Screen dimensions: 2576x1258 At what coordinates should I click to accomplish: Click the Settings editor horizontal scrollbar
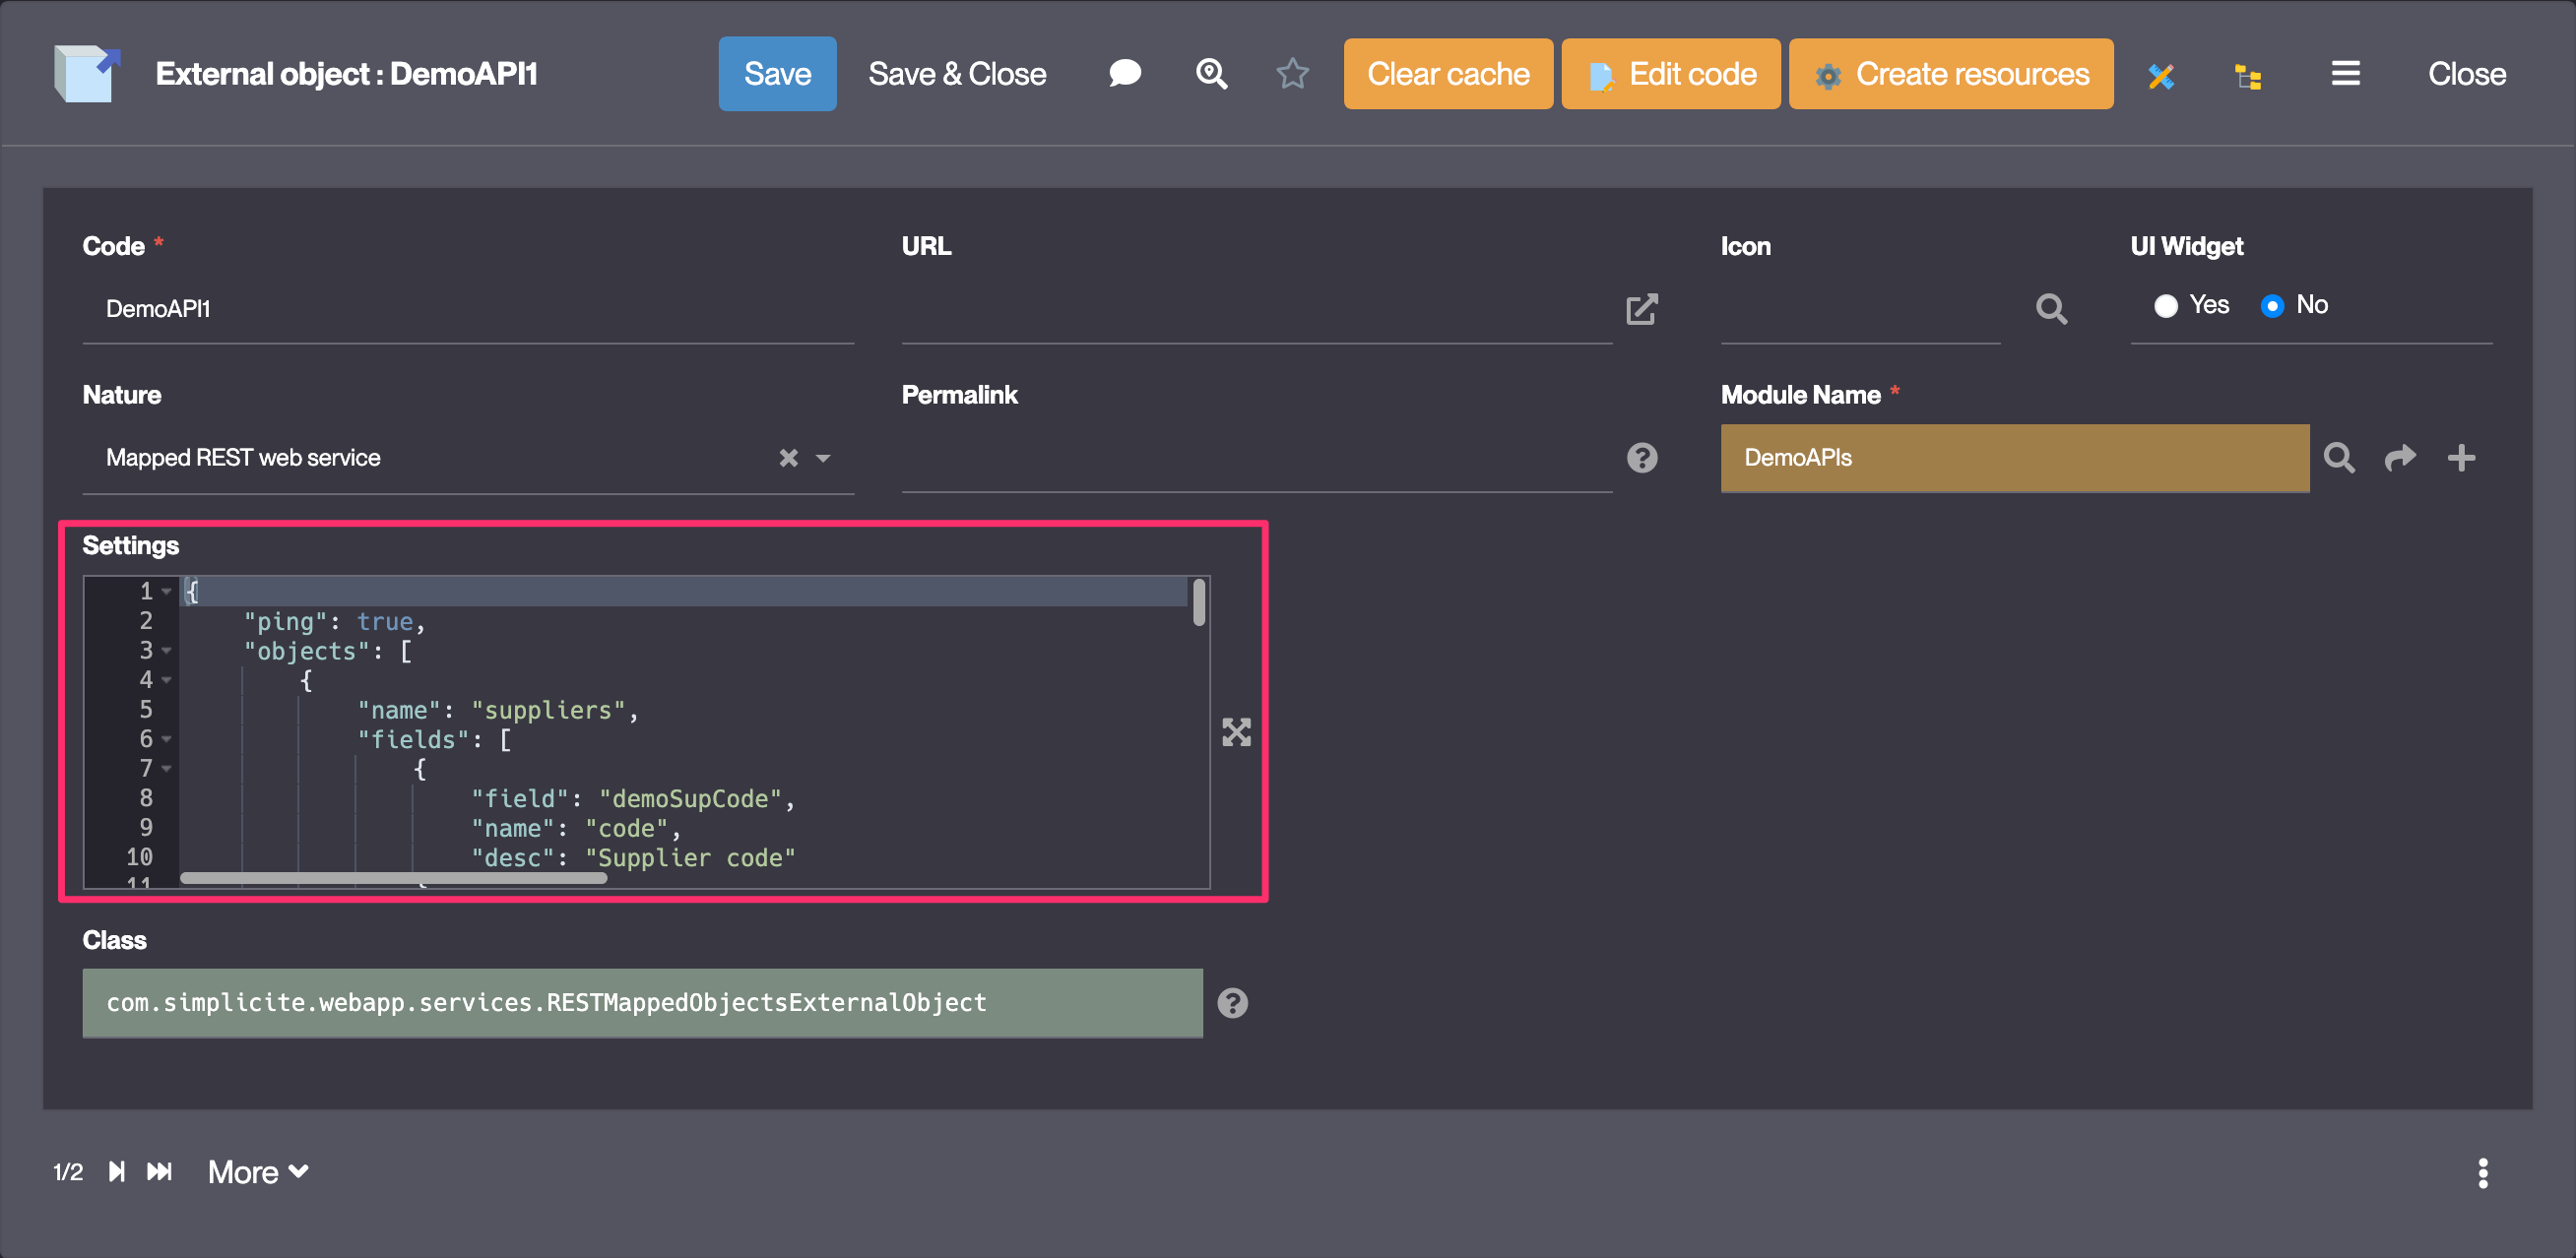[393, 878]
